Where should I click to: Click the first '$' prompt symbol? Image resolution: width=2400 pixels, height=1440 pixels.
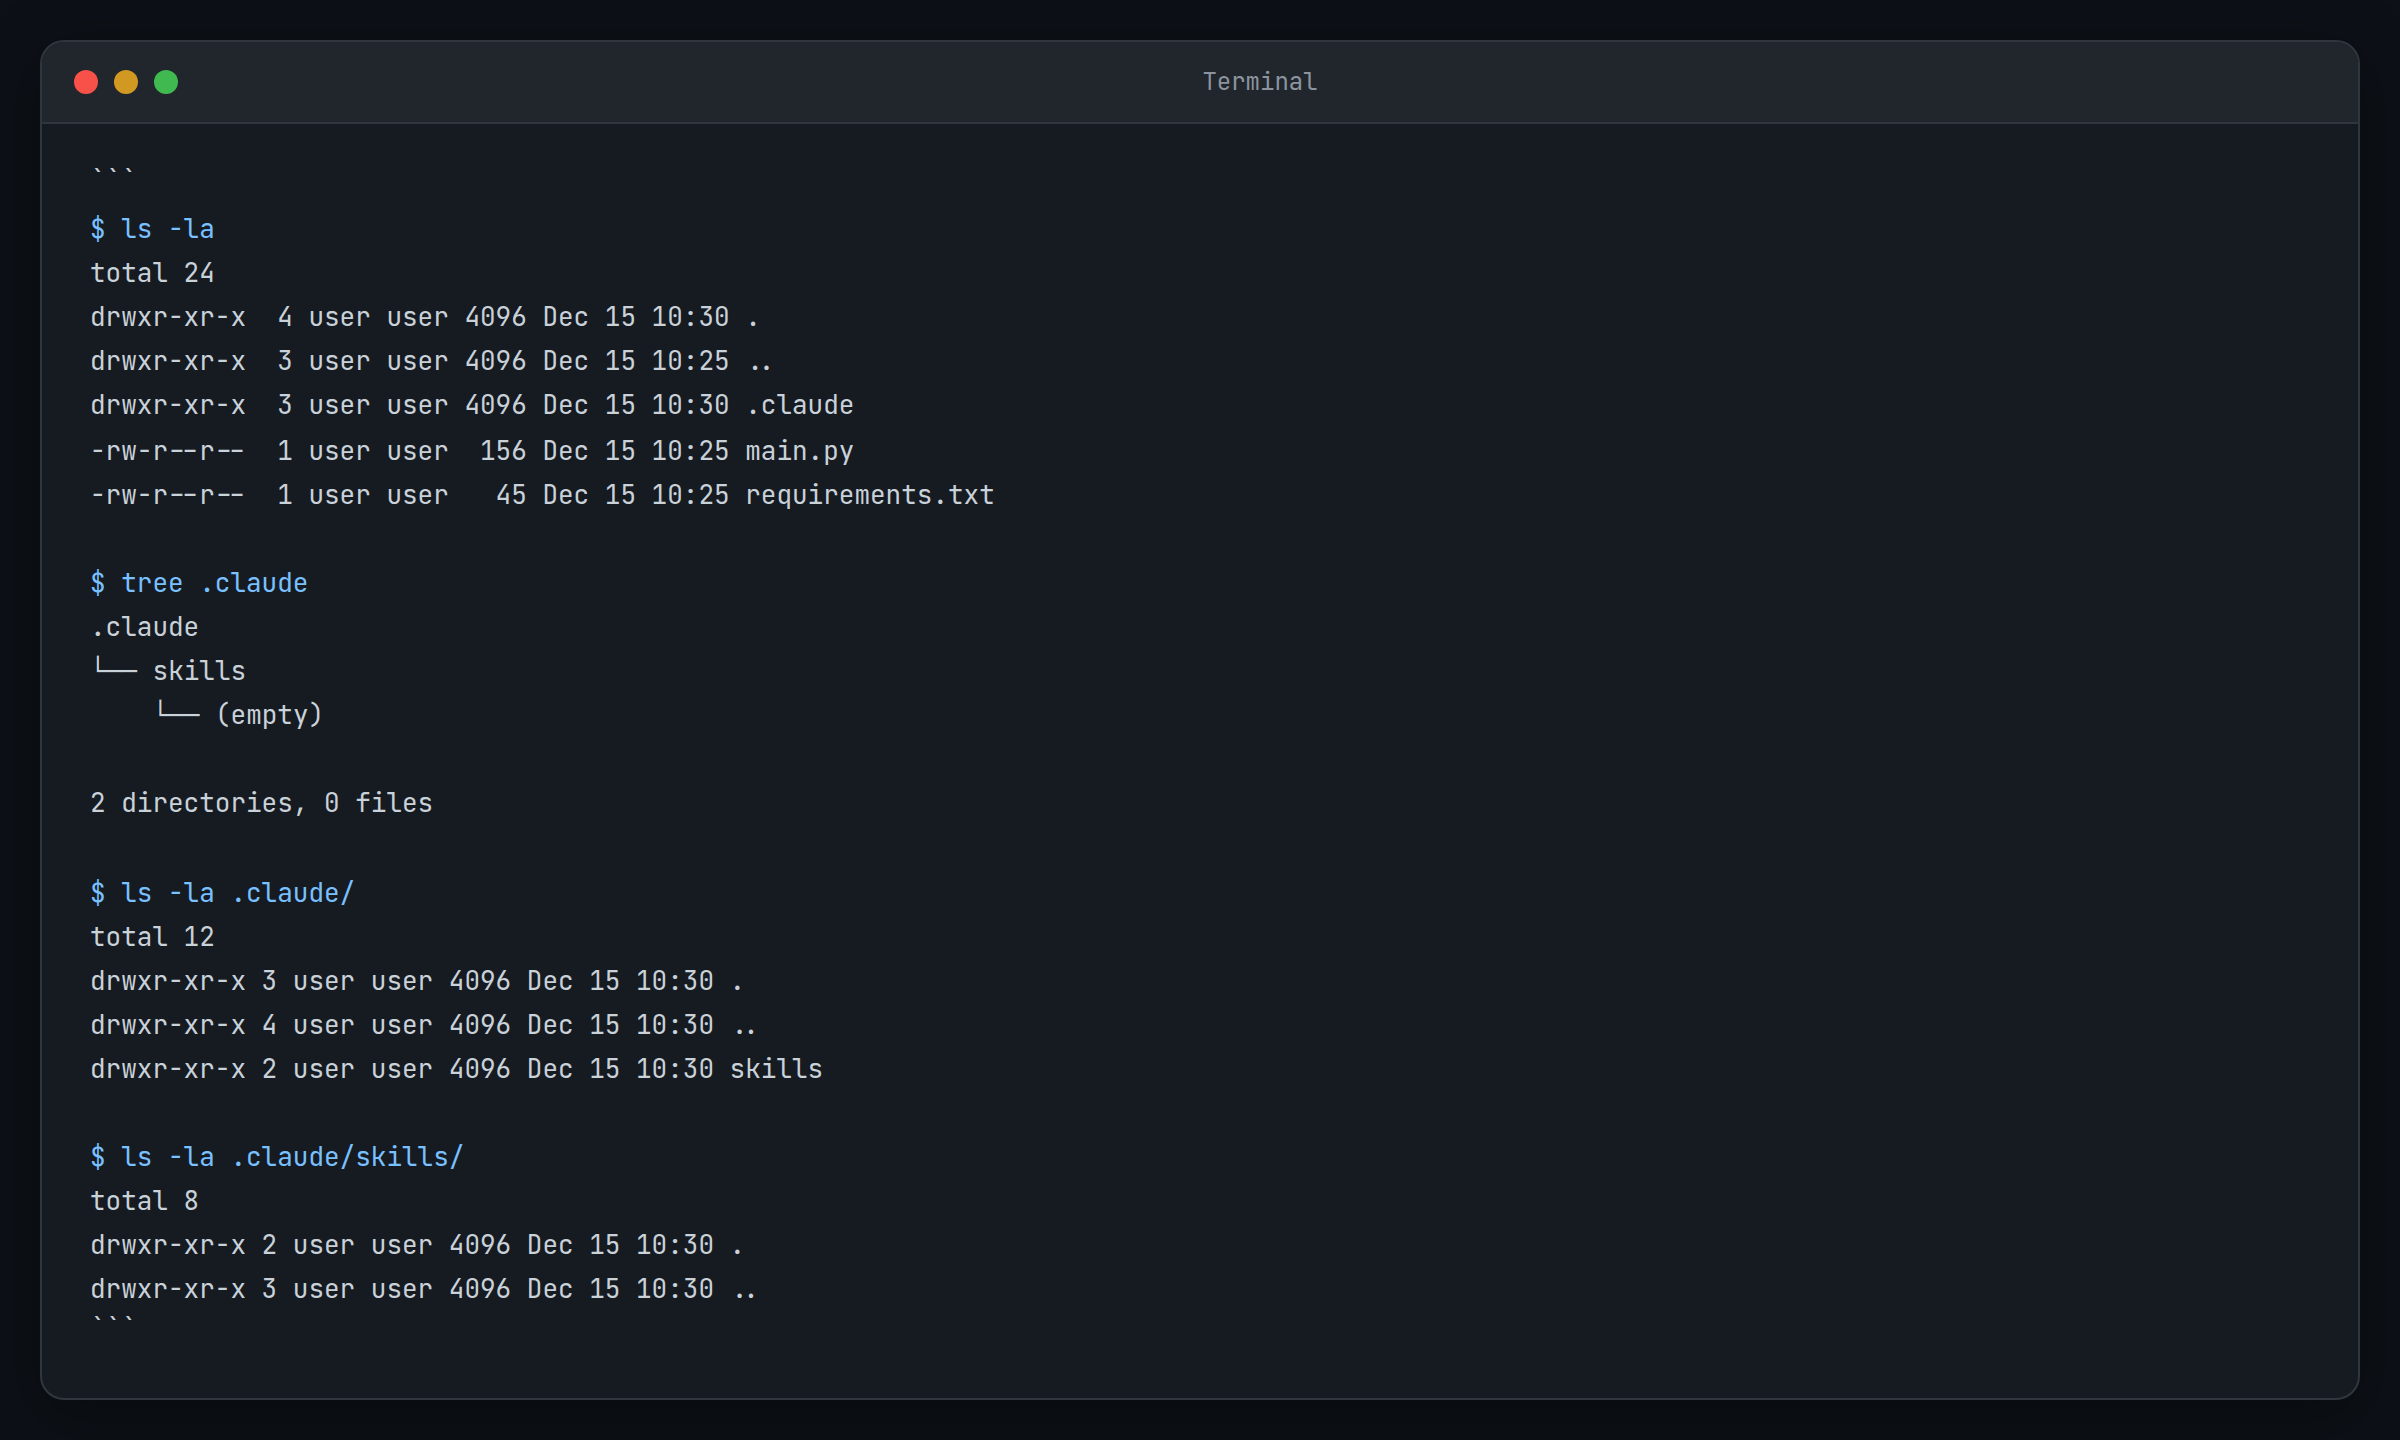97,228
